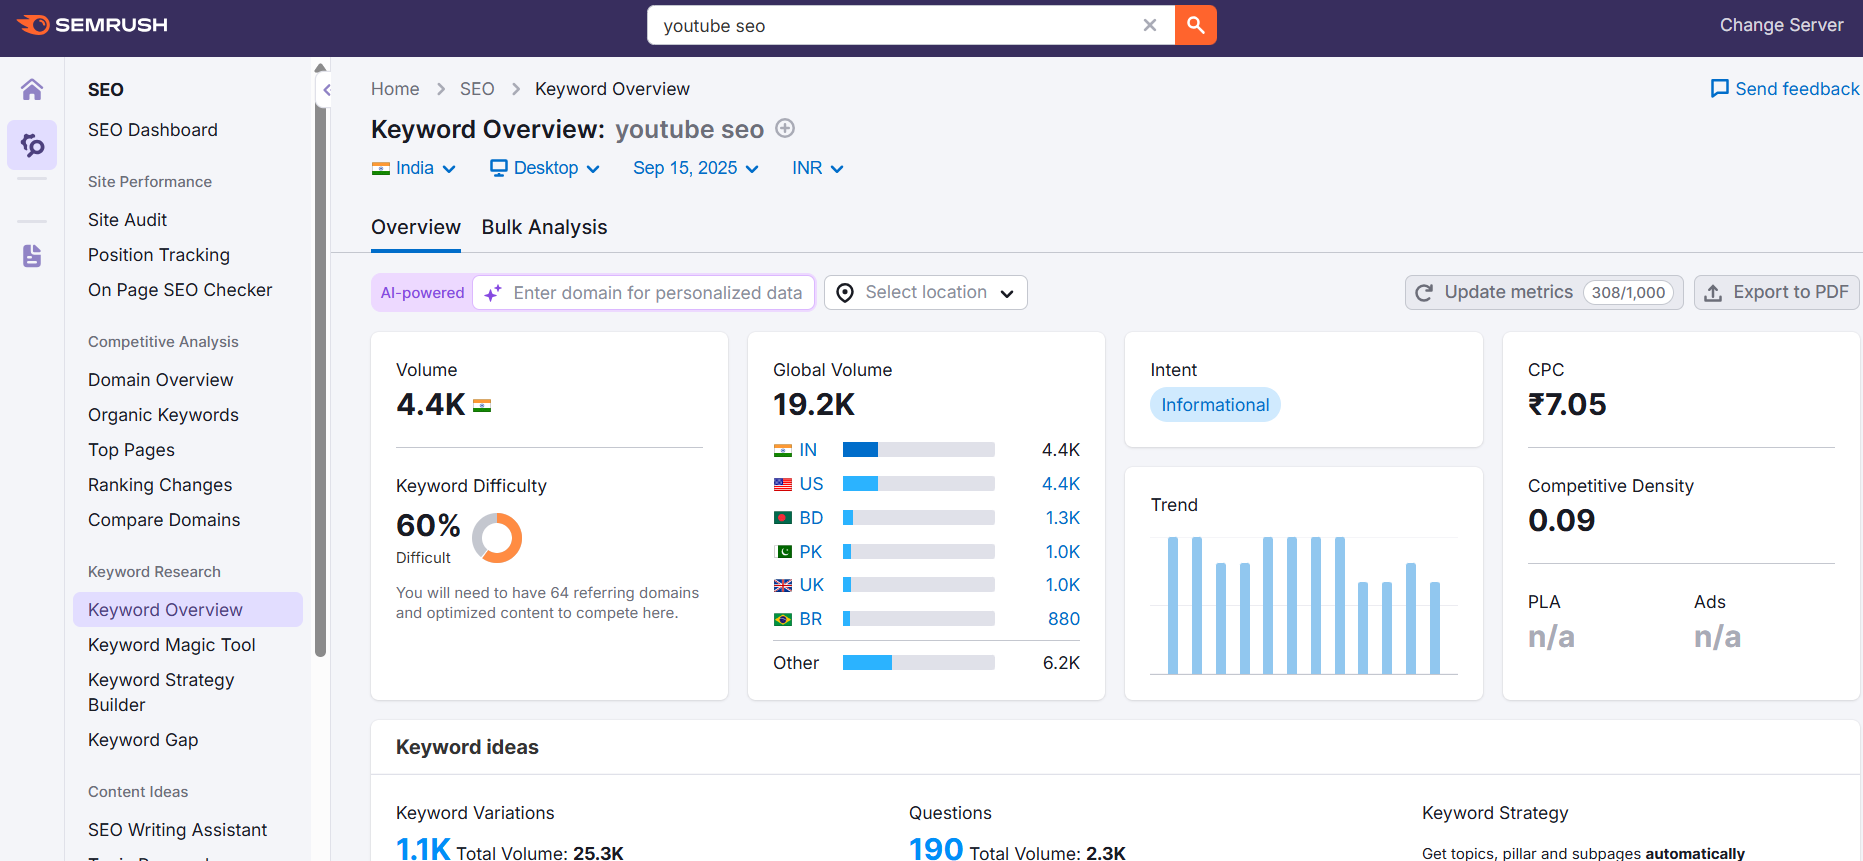The width and height of the screenshot is (1863, 861).
Task: Click the Update metrics button
Action: coord(1544,292)
